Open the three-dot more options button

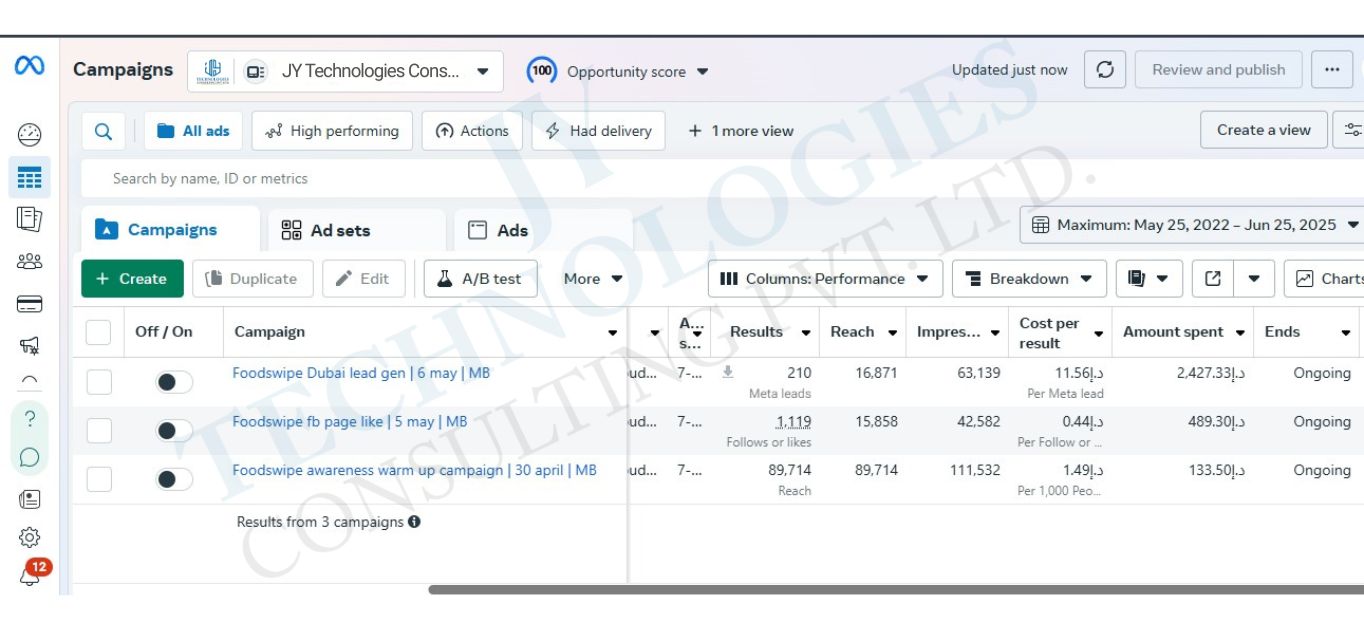click(x=1331, y=70)
